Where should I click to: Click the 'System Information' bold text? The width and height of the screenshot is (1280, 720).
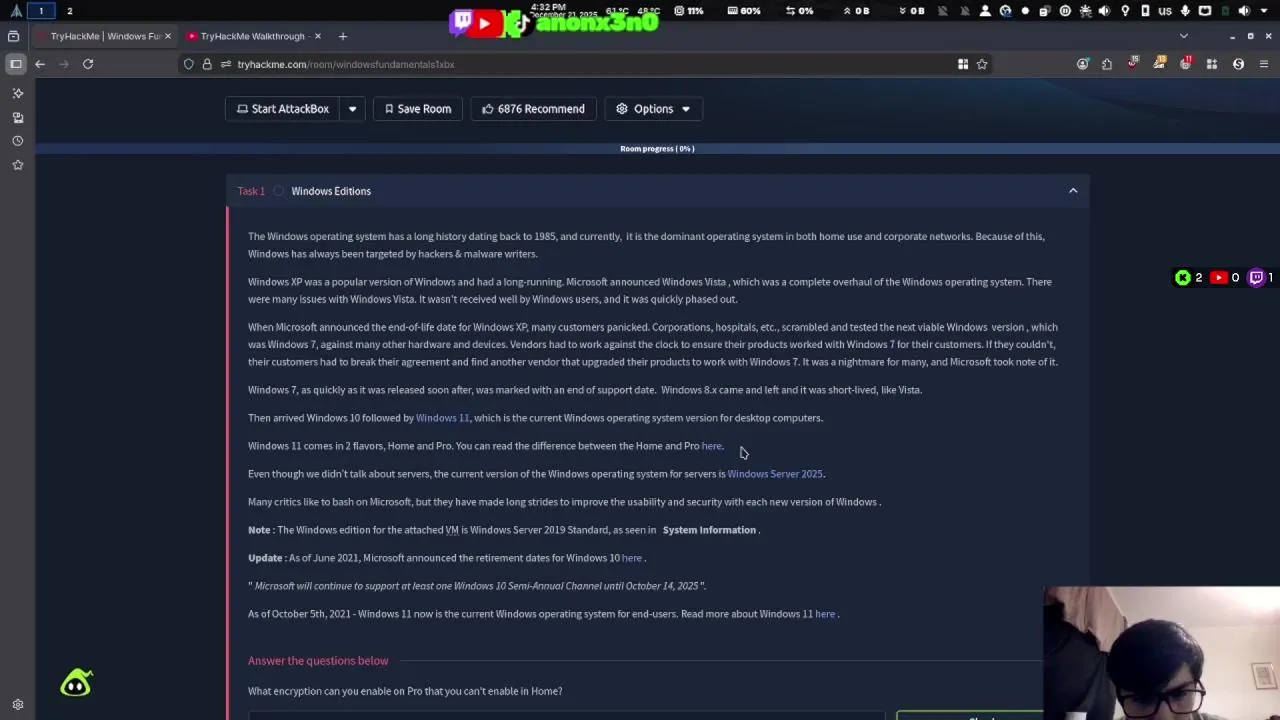point(709,530)
